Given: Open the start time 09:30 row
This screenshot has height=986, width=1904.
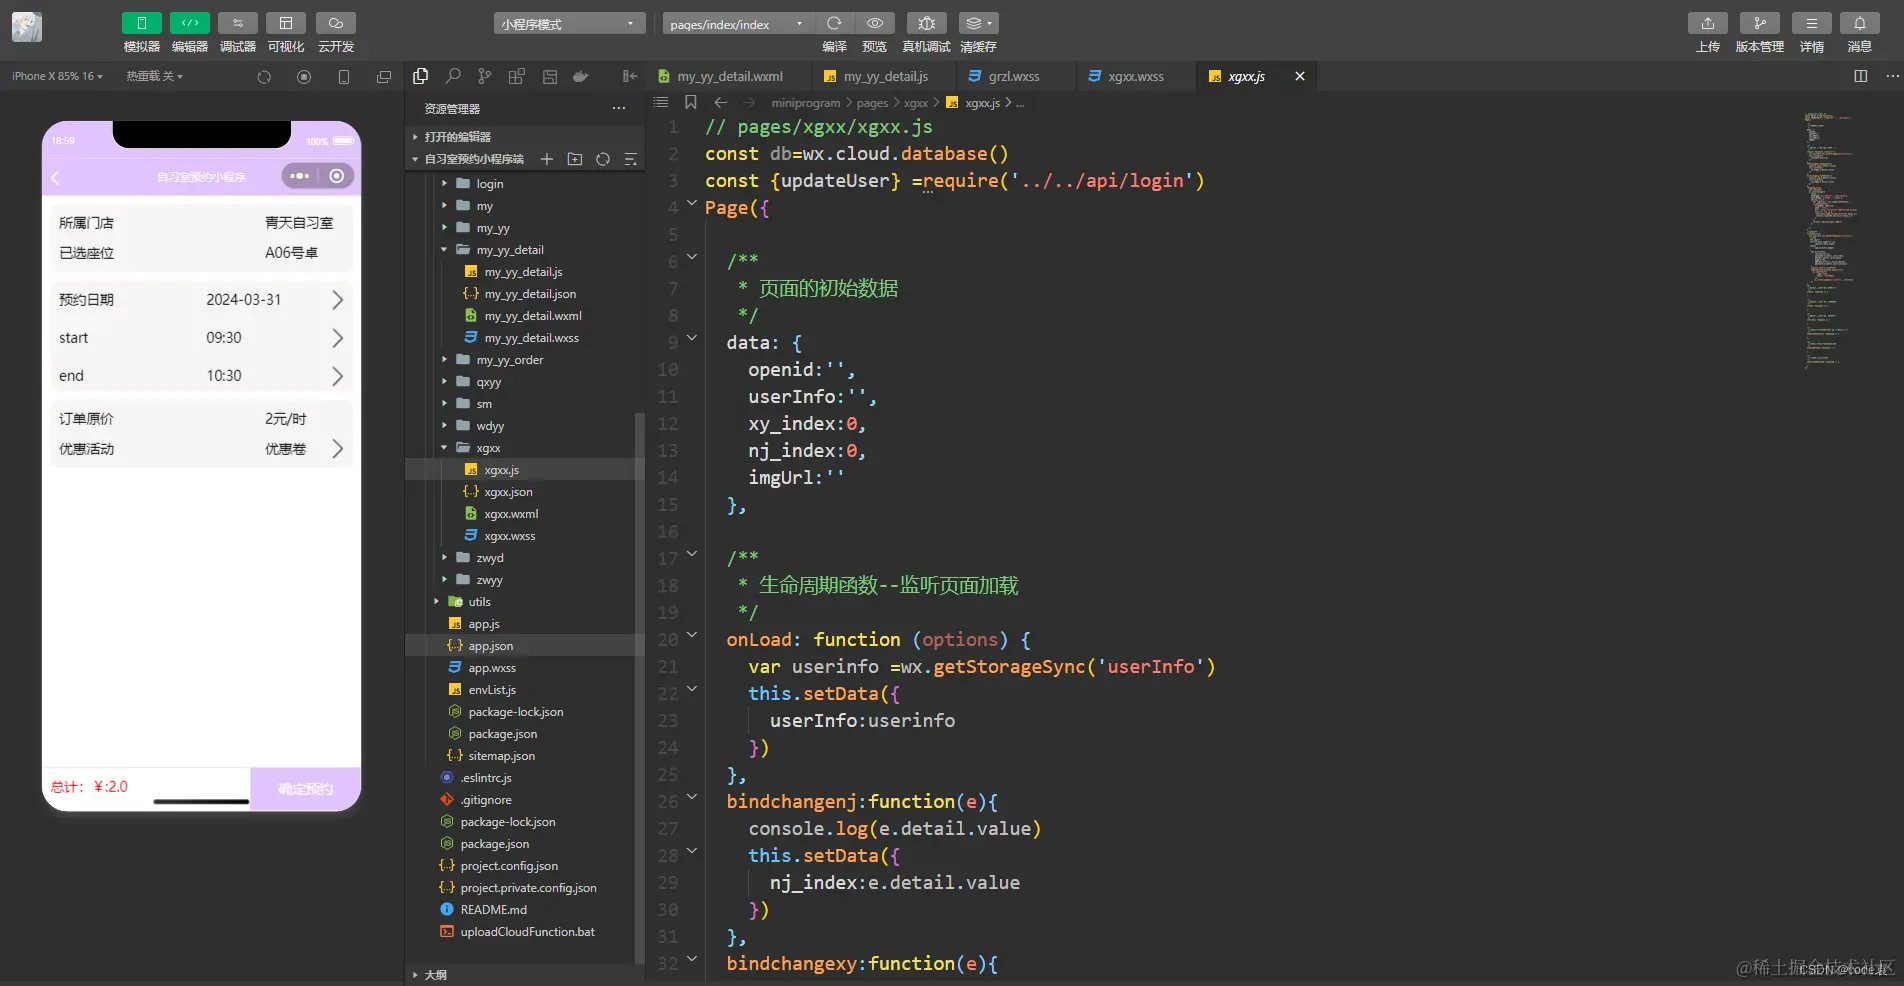Looking at the screenshot, I should click(x=201, y=338).
